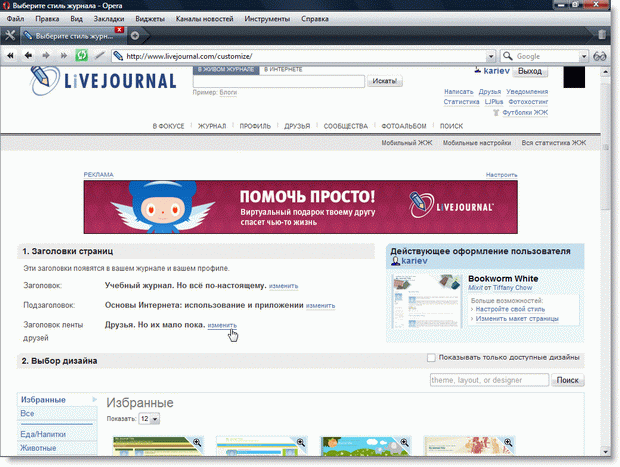Open Opera panels wrench icon
This screenshot has height=467, width=620.
point(10,36)
